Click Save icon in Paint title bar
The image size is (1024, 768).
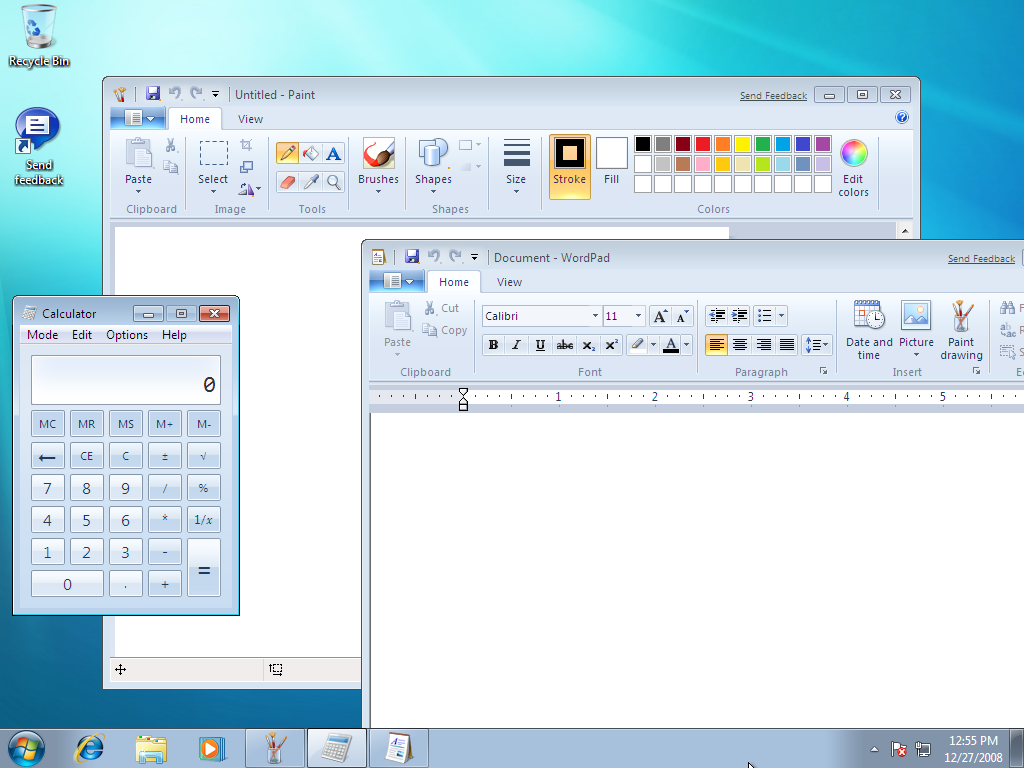(153, 93)
